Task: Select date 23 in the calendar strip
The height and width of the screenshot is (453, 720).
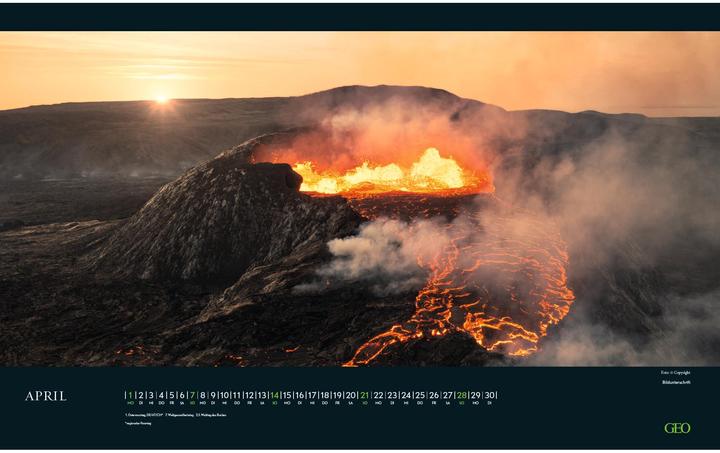Action: tap(392, 395)
